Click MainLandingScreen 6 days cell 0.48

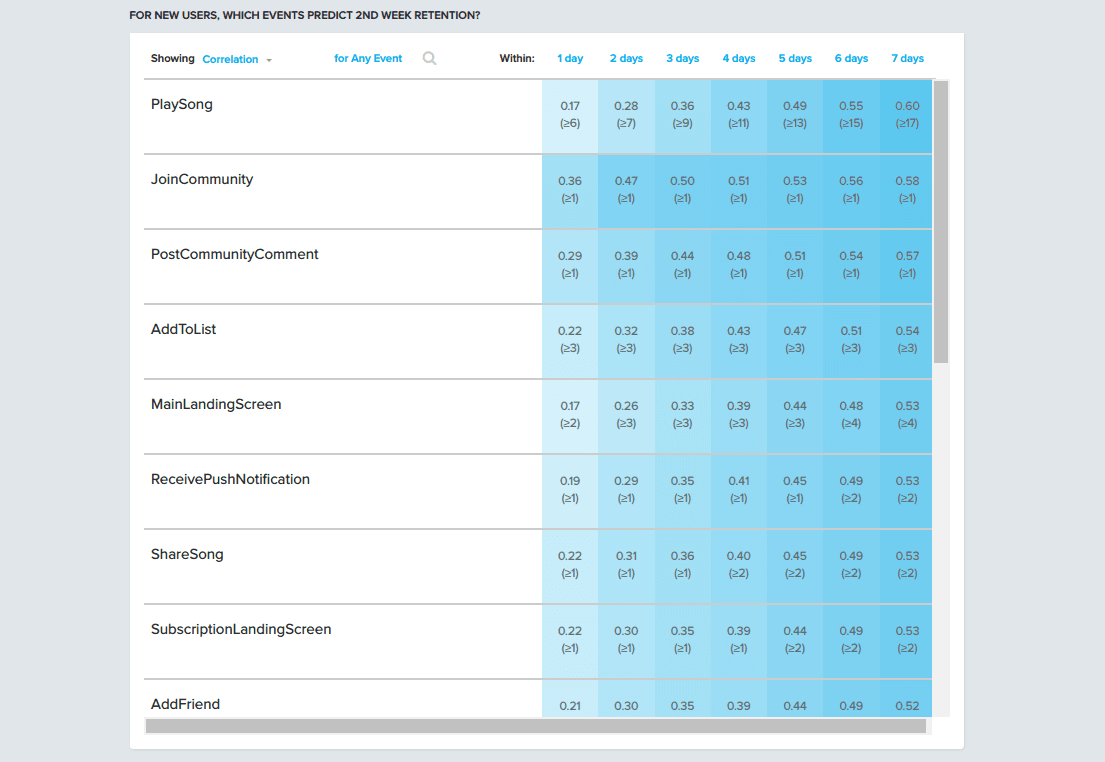click(851, 414)
